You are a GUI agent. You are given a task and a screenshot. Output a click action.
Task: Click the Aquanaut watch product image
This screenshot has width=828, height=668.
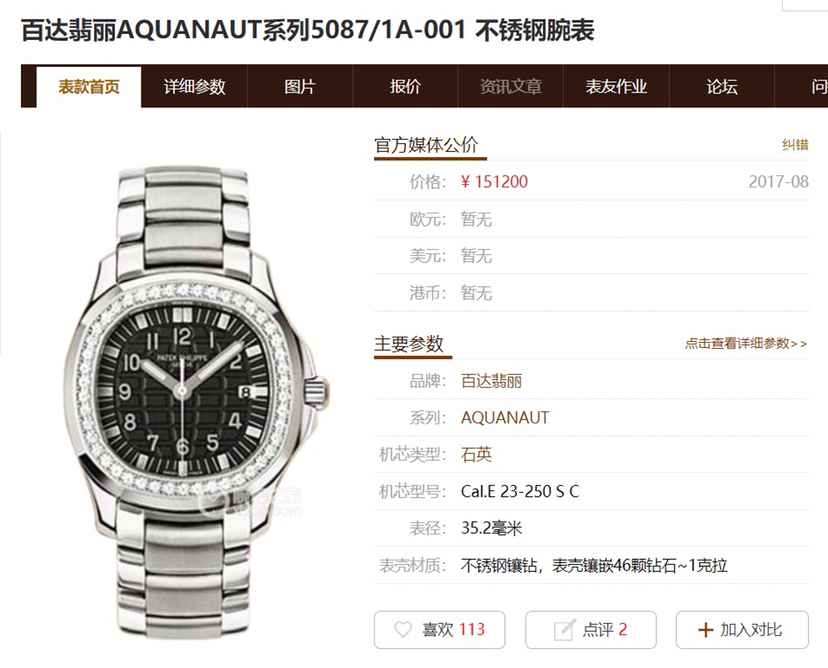pyautogui.click(x=196, y=401)
